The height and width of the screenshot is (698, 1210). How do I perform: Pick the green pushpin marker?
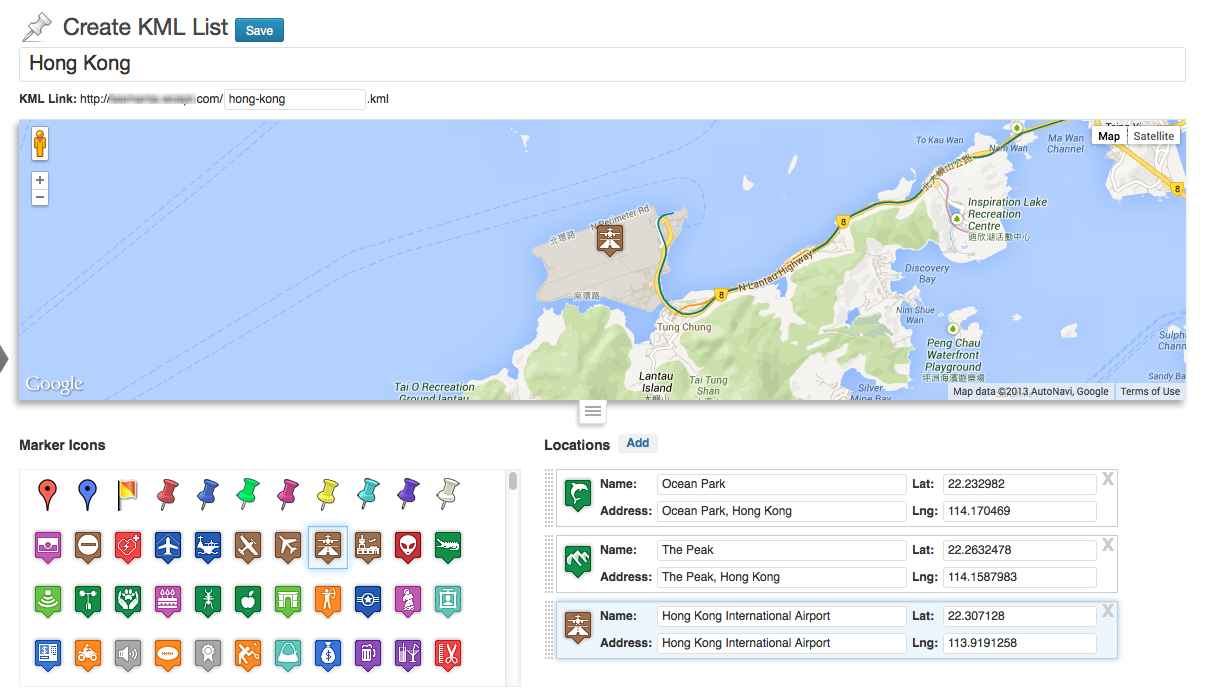click(x=248, y=493)
